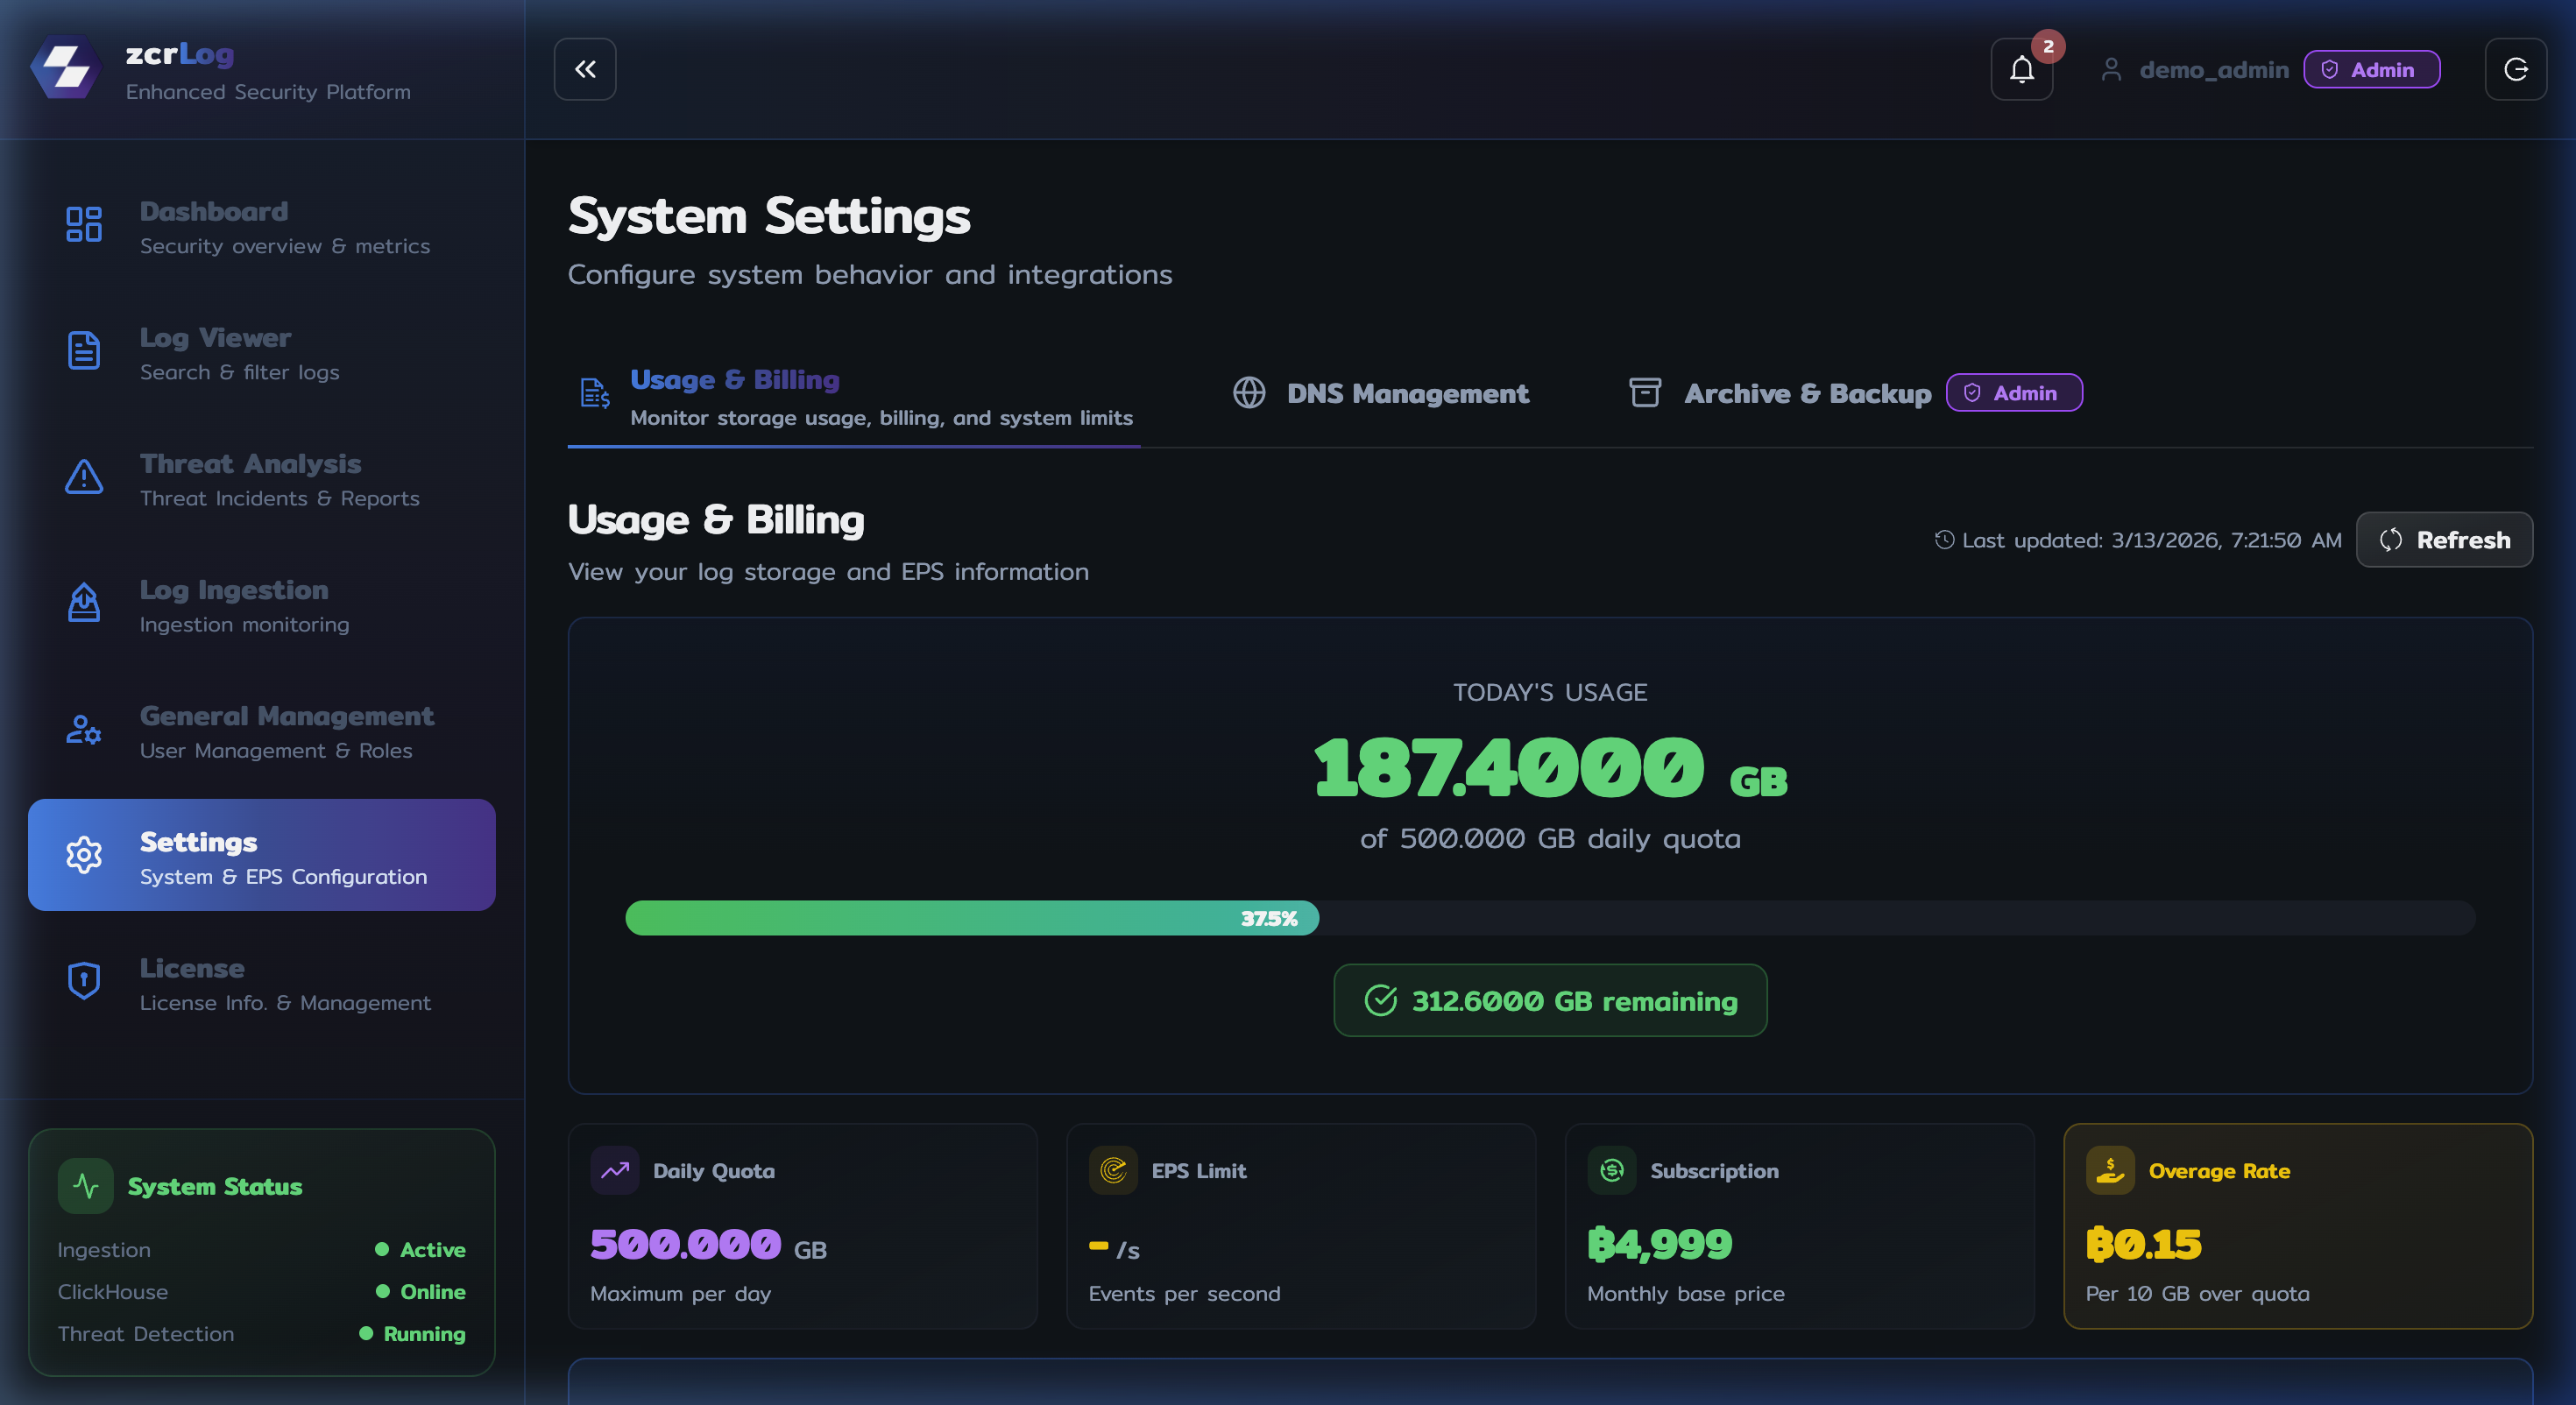Click the Daily Quota trend icon
Viewport: 2576px width, 1405px height.
[x=614, y=1170]
